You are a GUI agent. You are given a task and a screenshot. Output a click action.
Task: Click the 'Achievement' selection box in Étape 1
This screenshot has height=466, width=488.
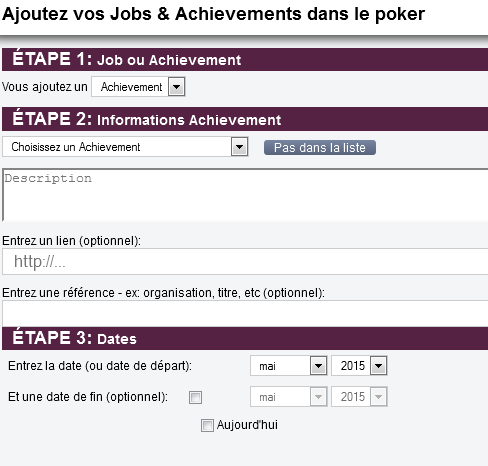tap(138, 87)
